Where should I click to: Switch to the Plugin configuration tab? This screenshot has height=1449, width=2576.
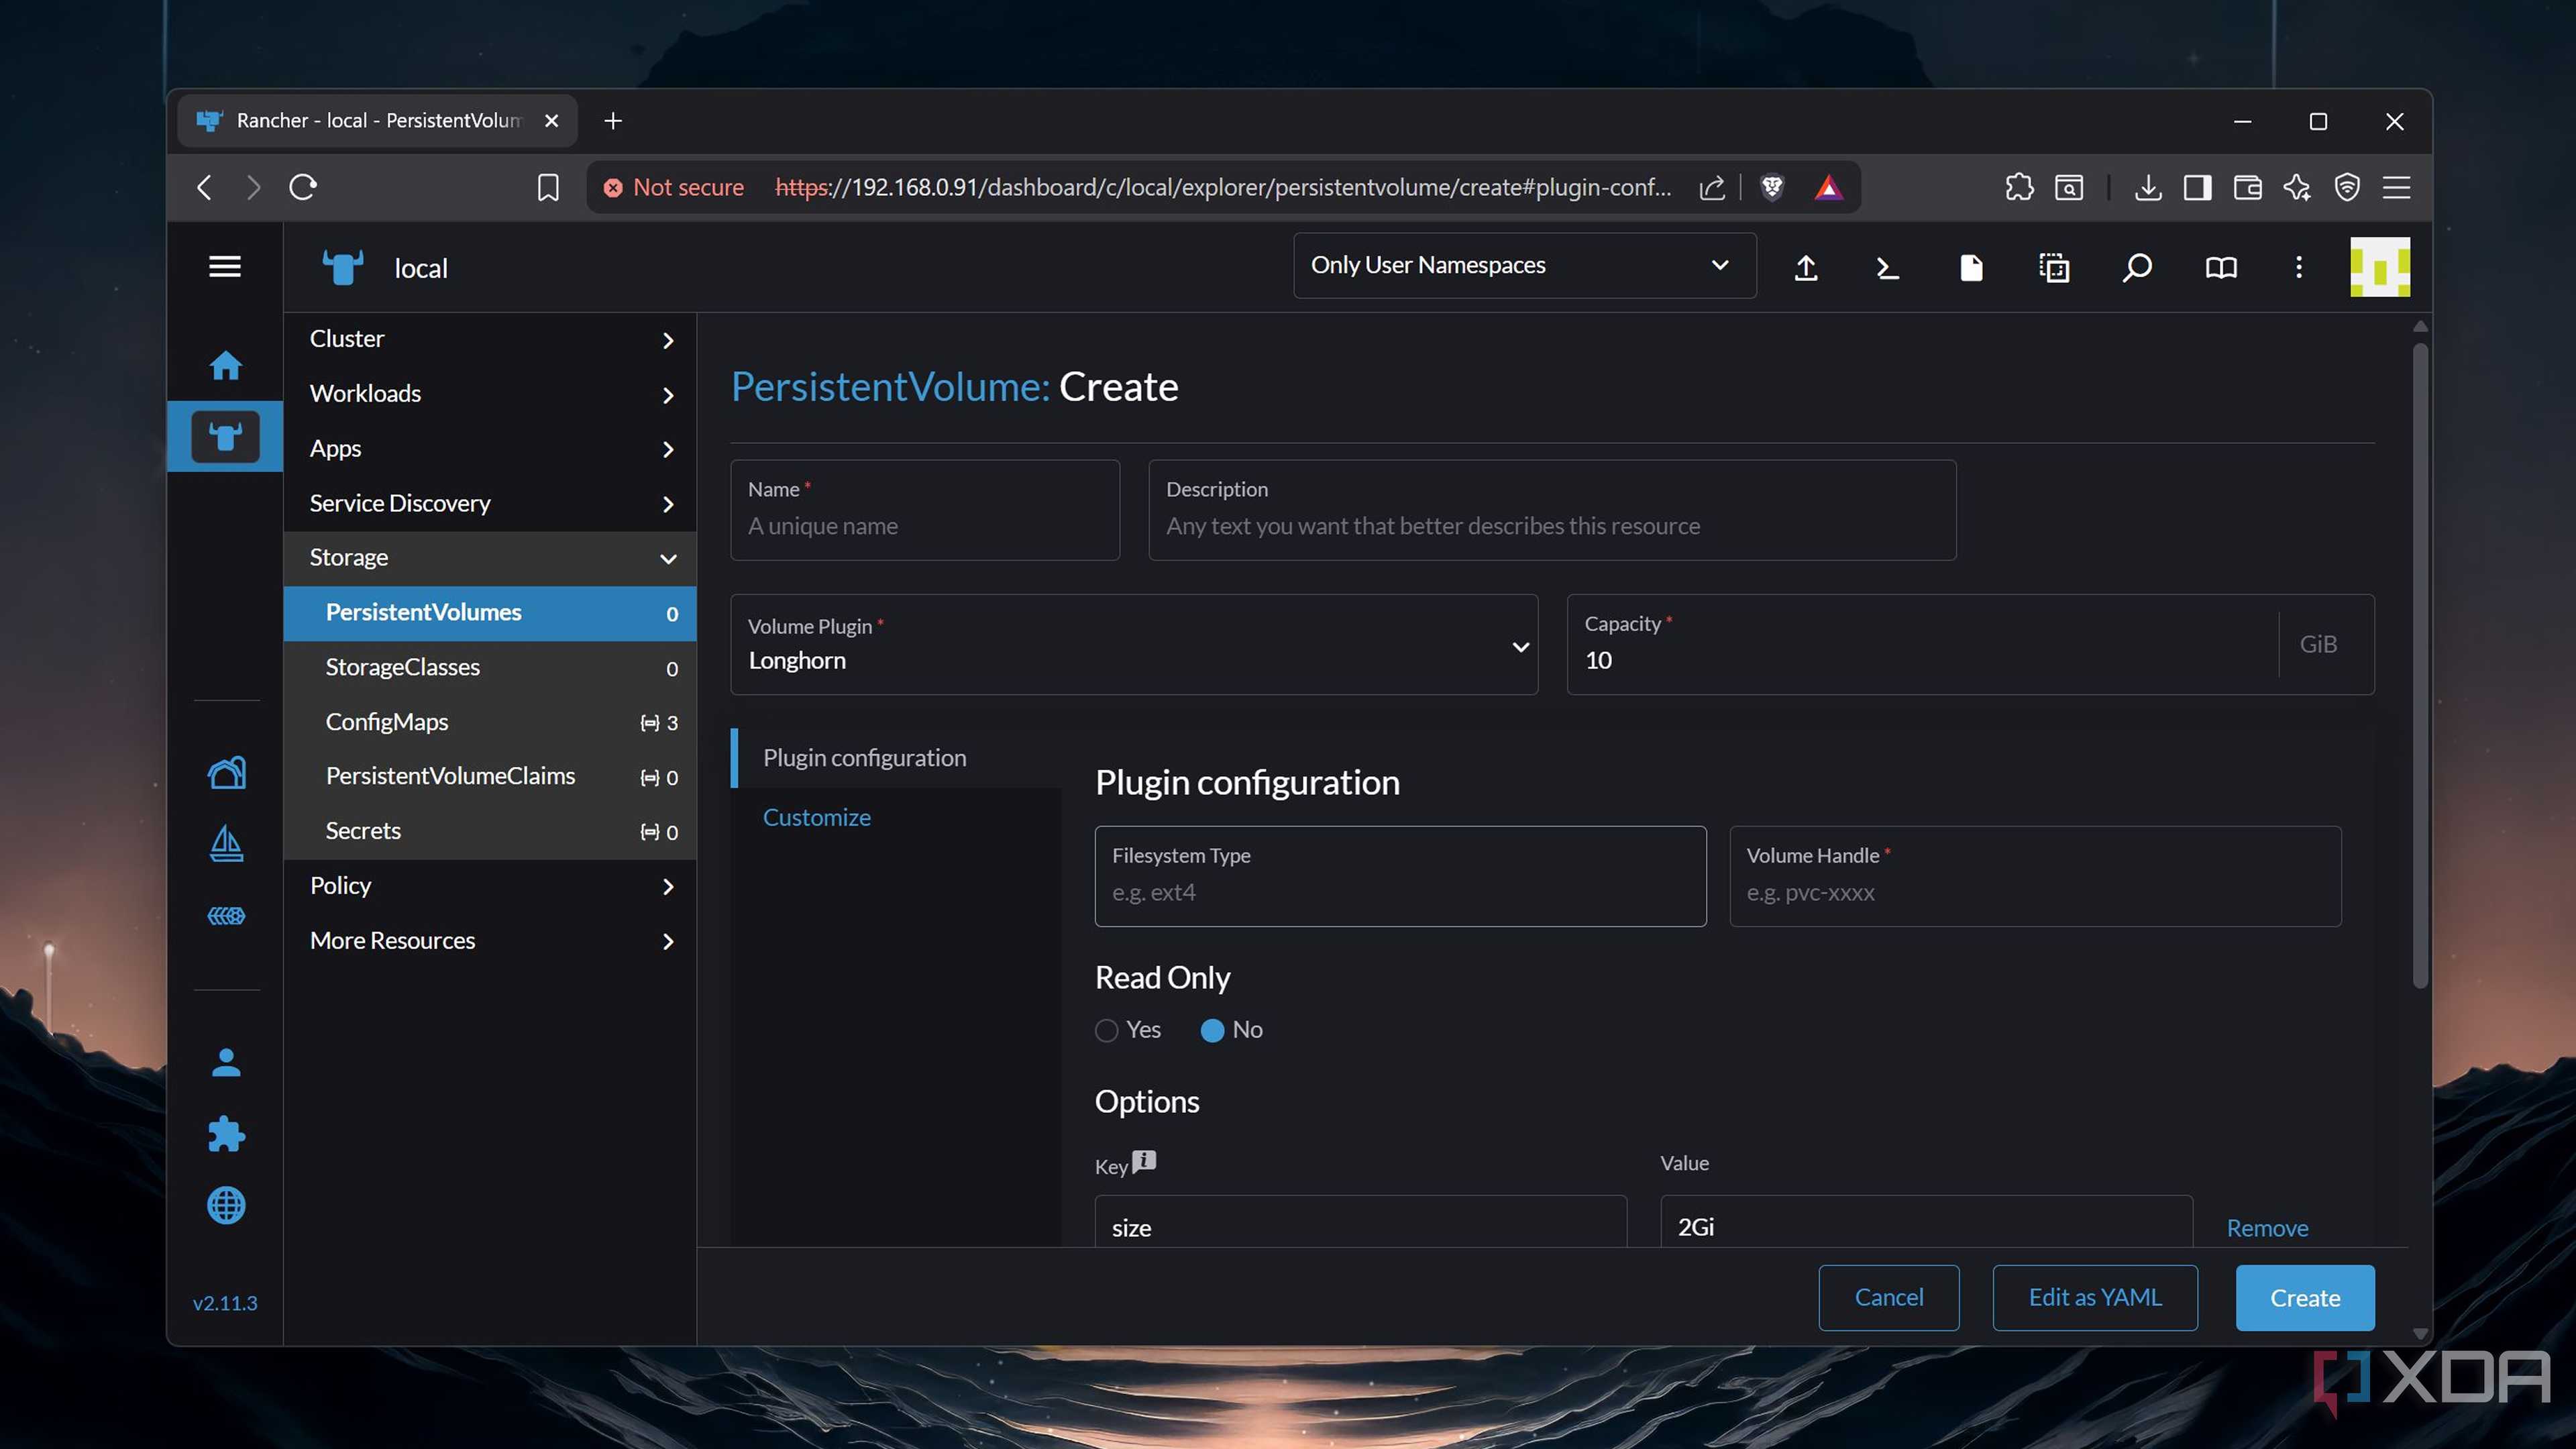pyautogui.click(x=896, y=758)
